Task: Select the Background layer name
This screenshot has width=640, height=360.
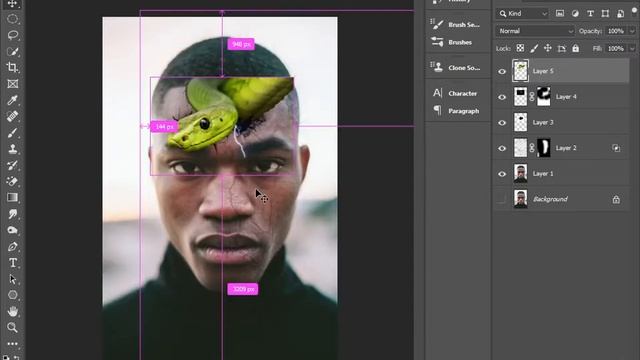Action: tap(550, 199)
